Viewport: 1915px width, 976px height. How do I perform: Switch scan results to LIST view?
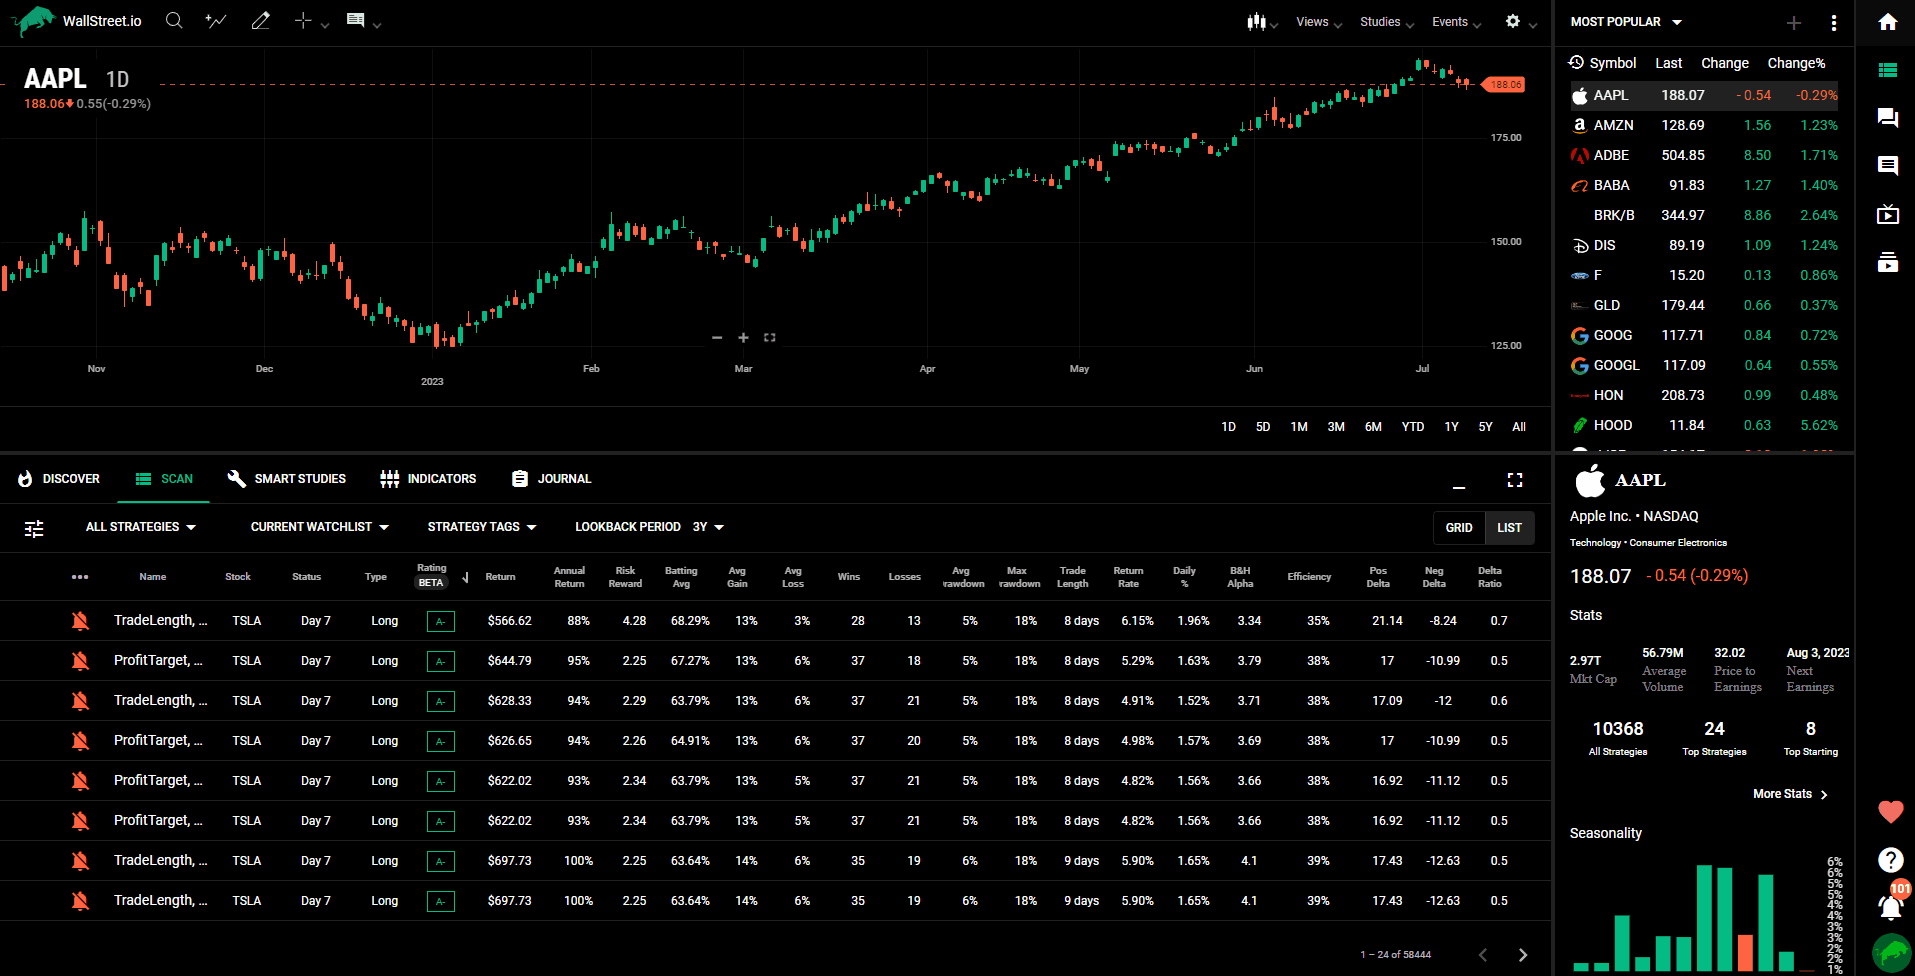(1509, 528)
